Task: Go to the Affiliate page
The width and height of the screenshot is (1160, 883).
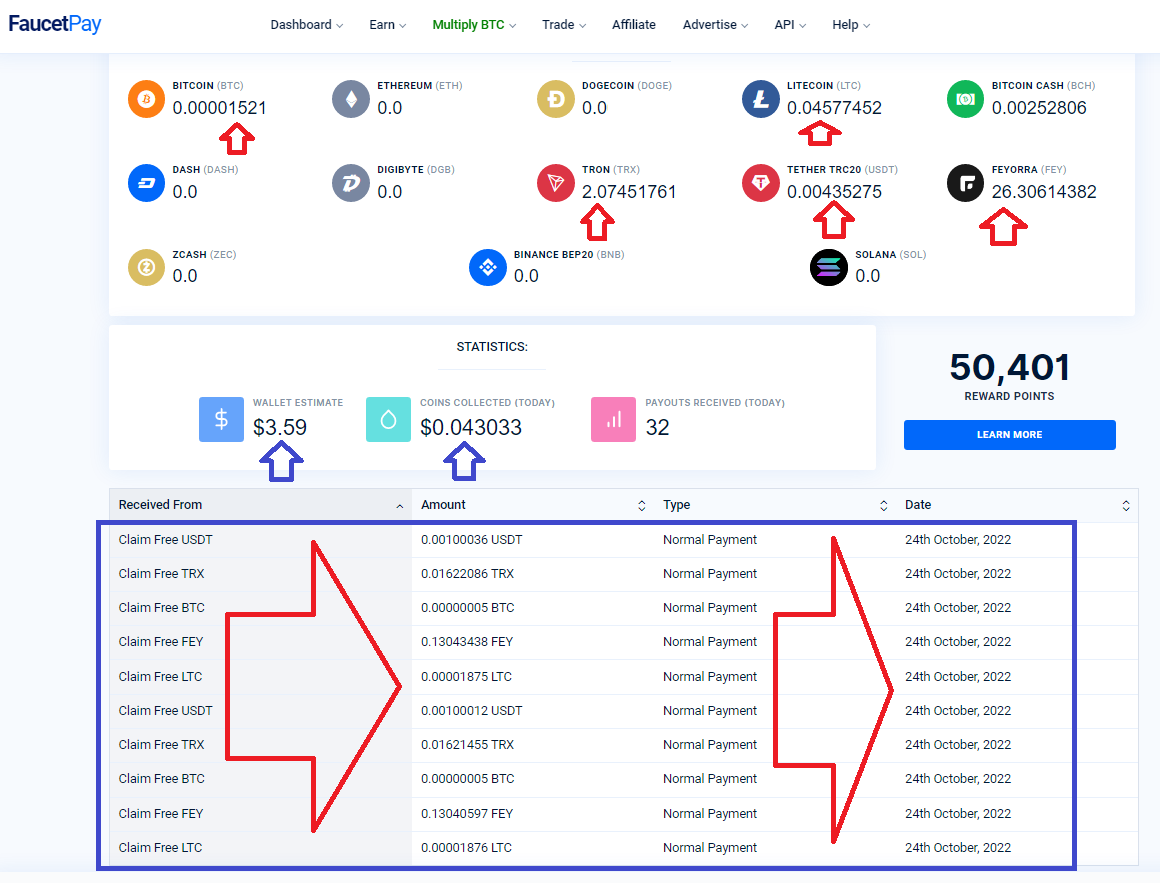Action: [x=634, y=25]
